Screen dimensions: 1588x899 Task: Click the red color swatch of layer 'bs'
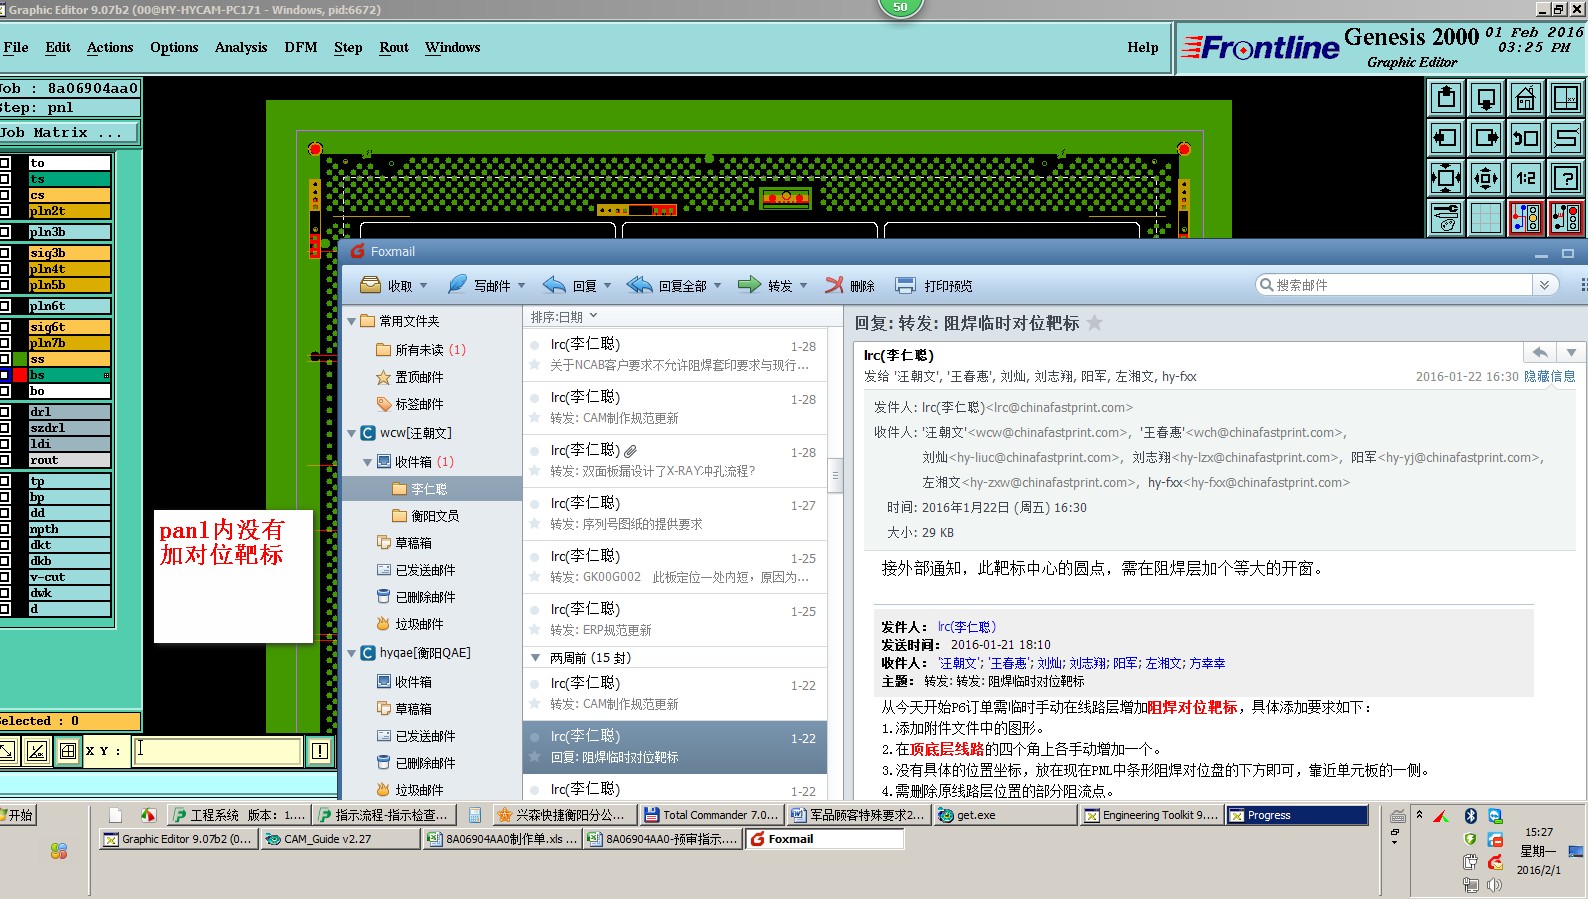20,375
